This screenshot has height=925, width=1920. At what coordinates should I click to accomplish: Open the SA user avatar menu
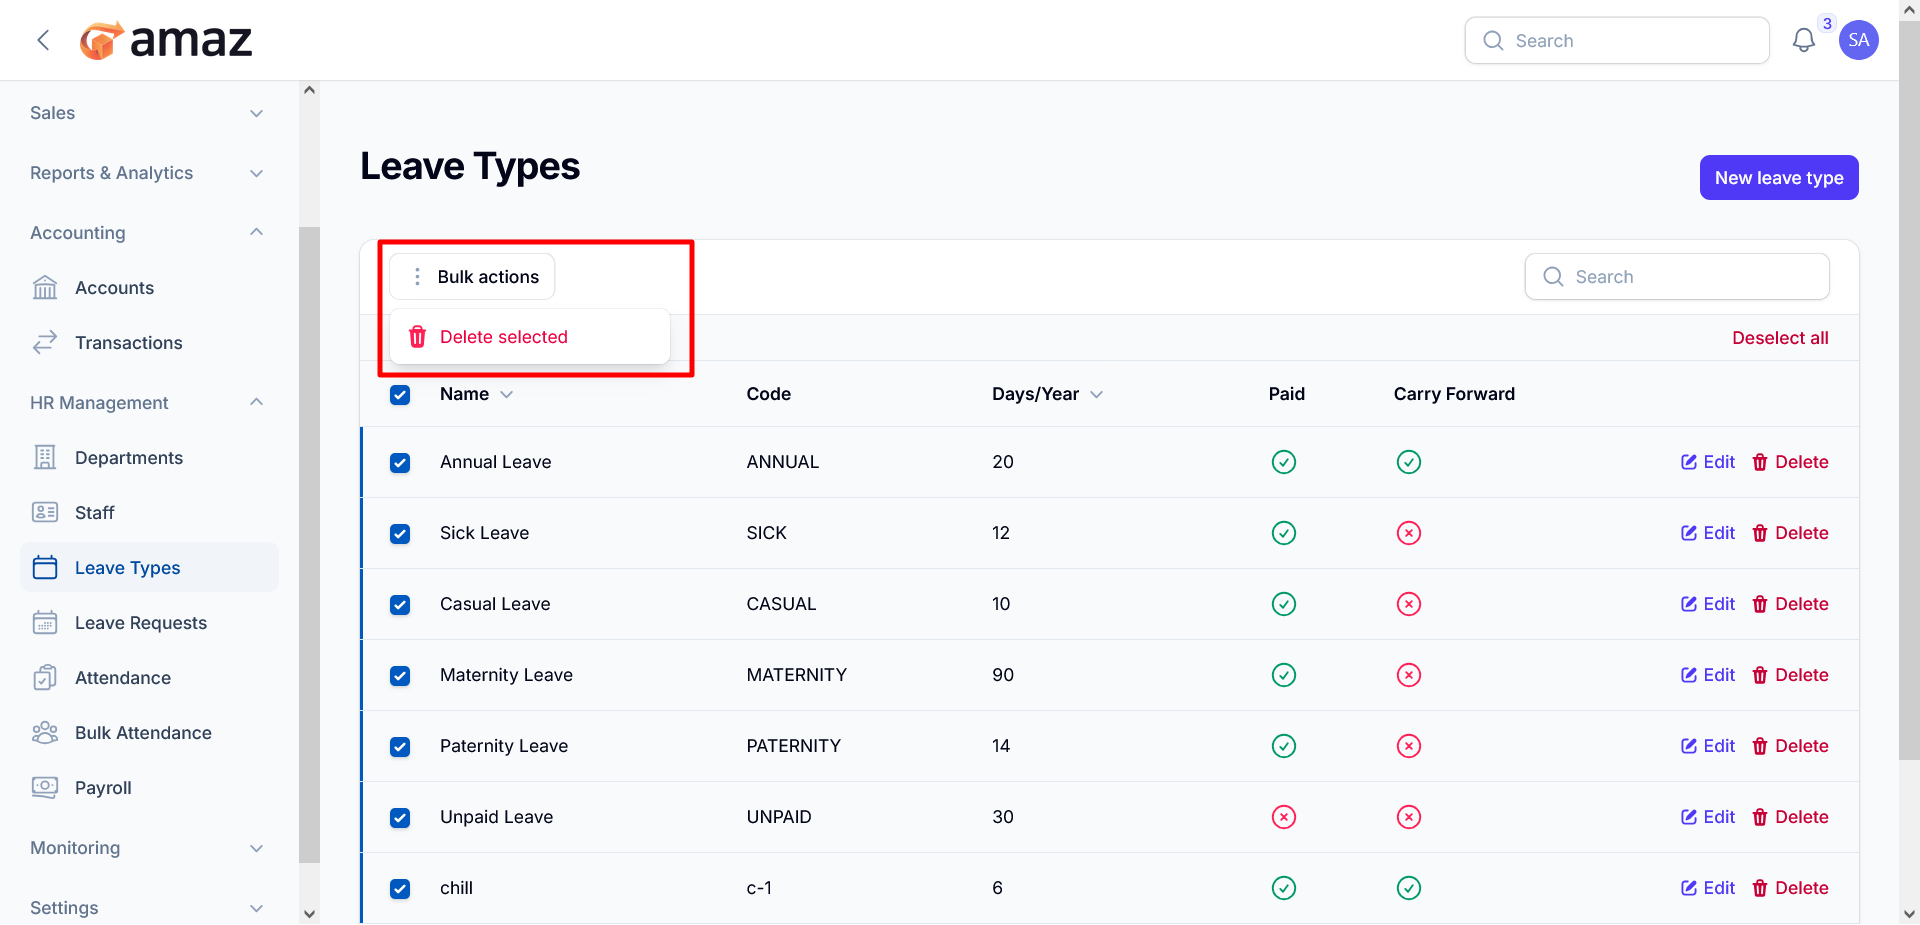point(1858,40)
